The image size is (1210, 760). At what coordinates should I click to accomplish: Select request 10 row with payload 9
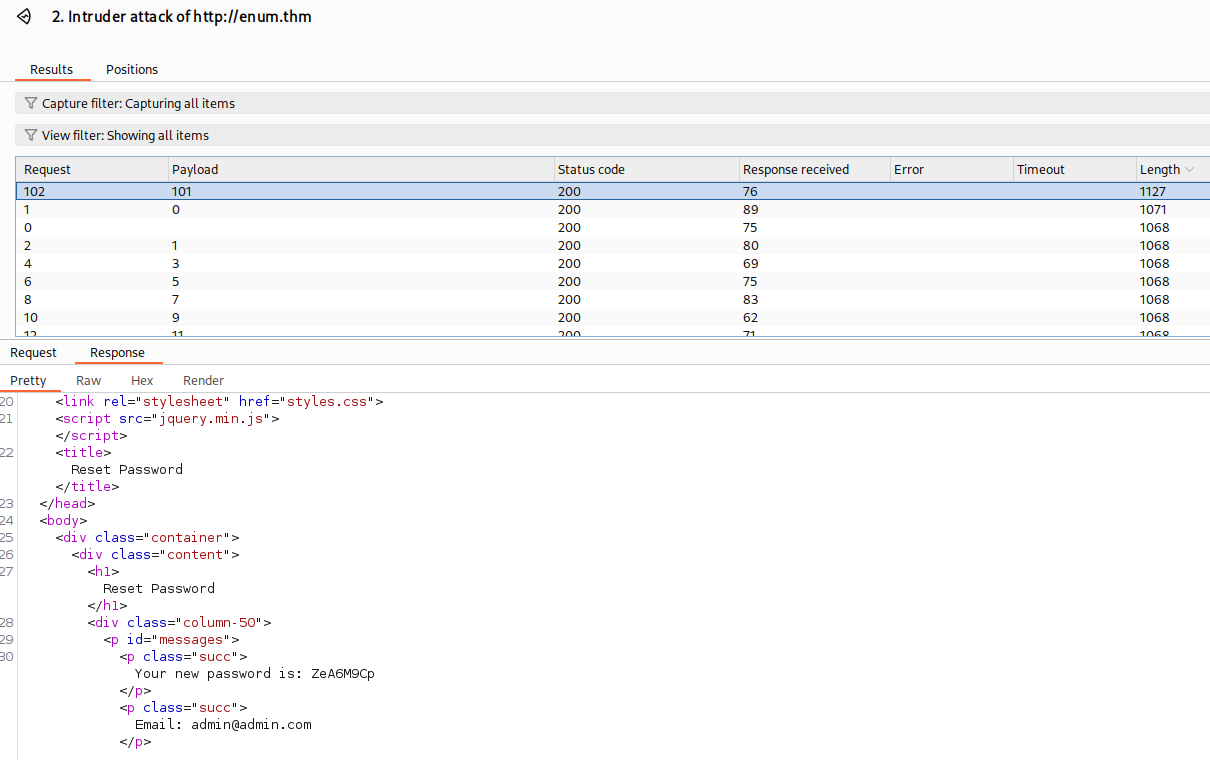tap(613, 318)
